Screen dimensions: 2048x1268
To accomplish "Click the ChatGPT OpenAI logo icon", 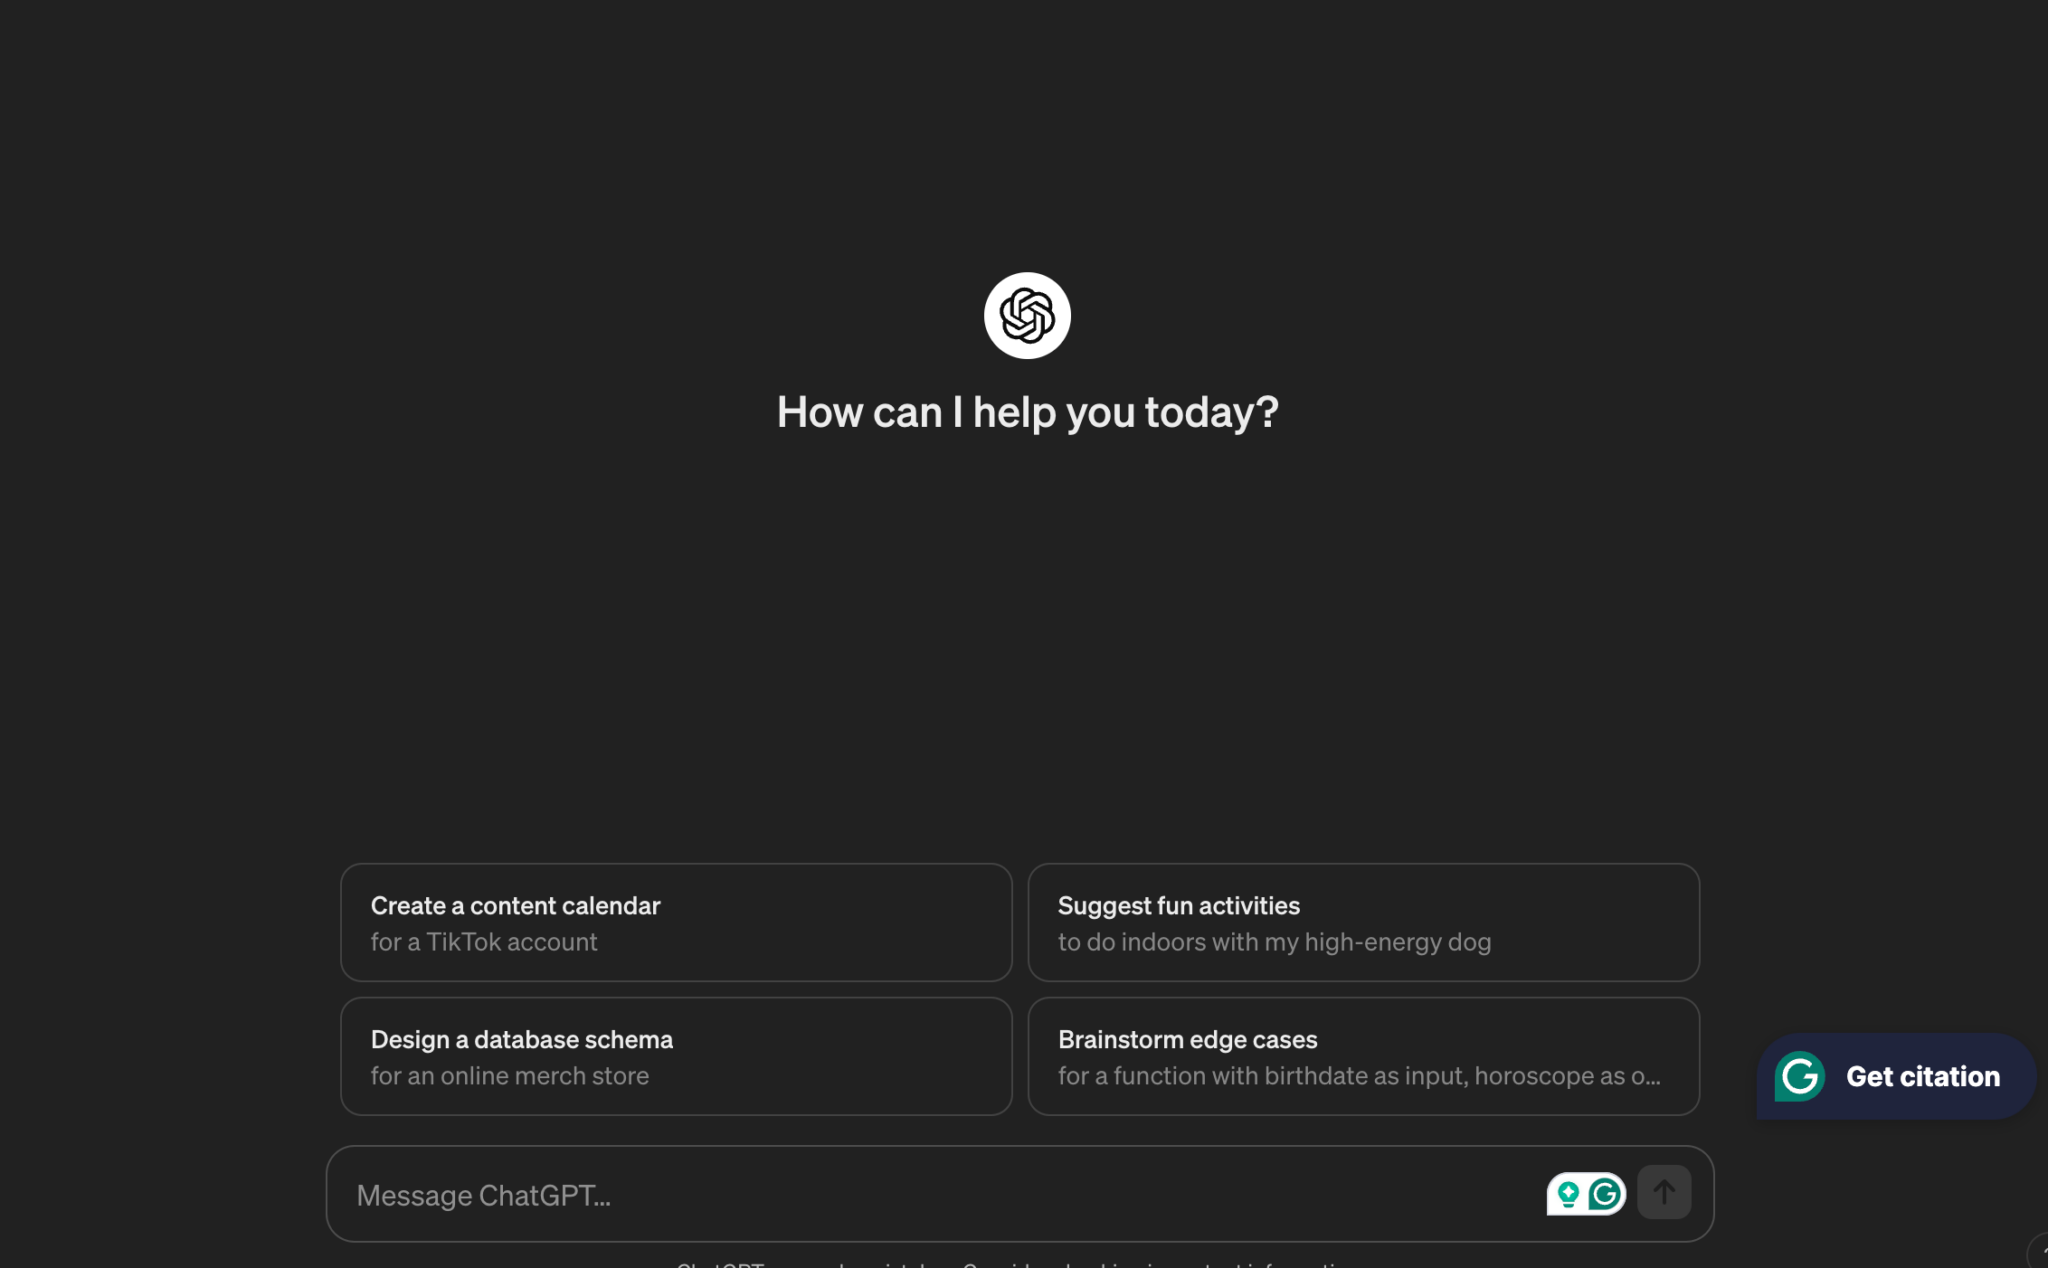I will point(1025,314).
